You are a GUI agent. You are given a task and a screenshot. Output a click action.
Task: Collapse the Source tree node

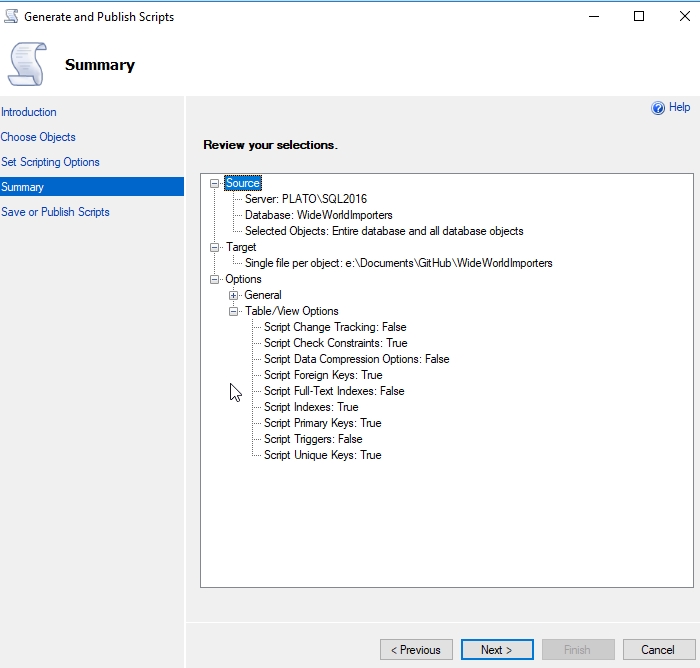coord(215,183)
